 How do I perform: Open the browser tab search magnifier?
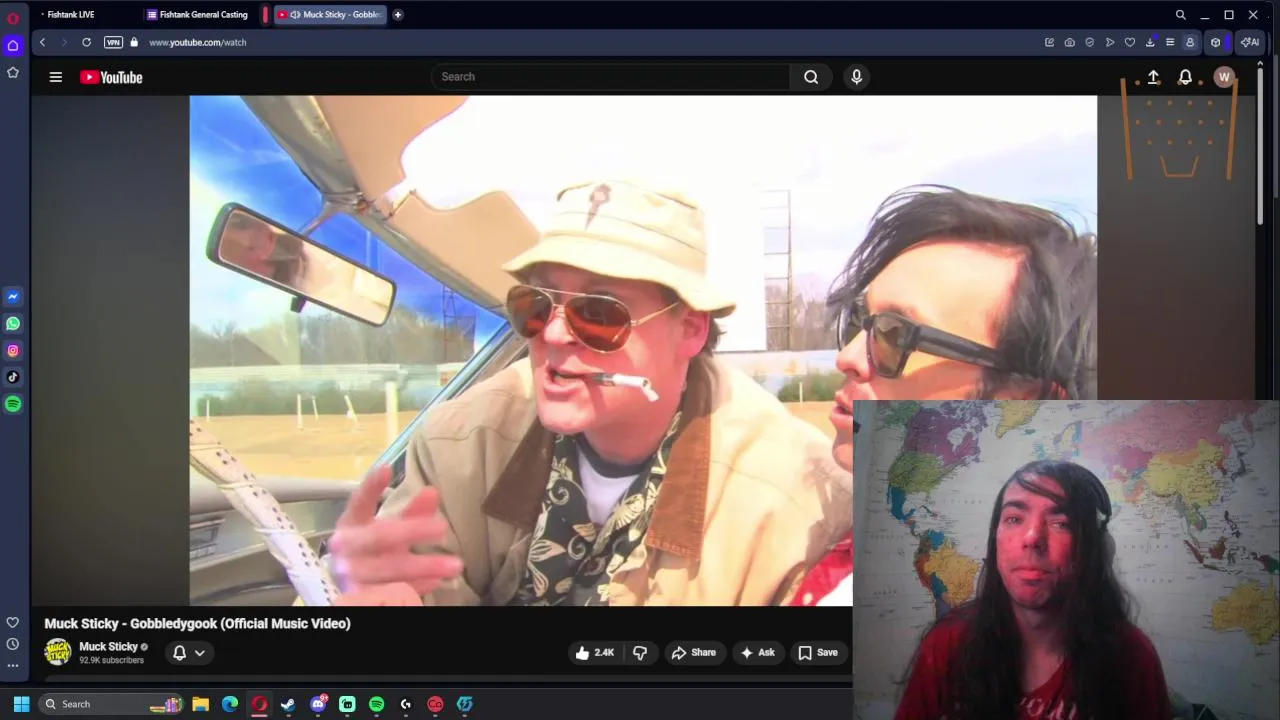pos(1180,14)
